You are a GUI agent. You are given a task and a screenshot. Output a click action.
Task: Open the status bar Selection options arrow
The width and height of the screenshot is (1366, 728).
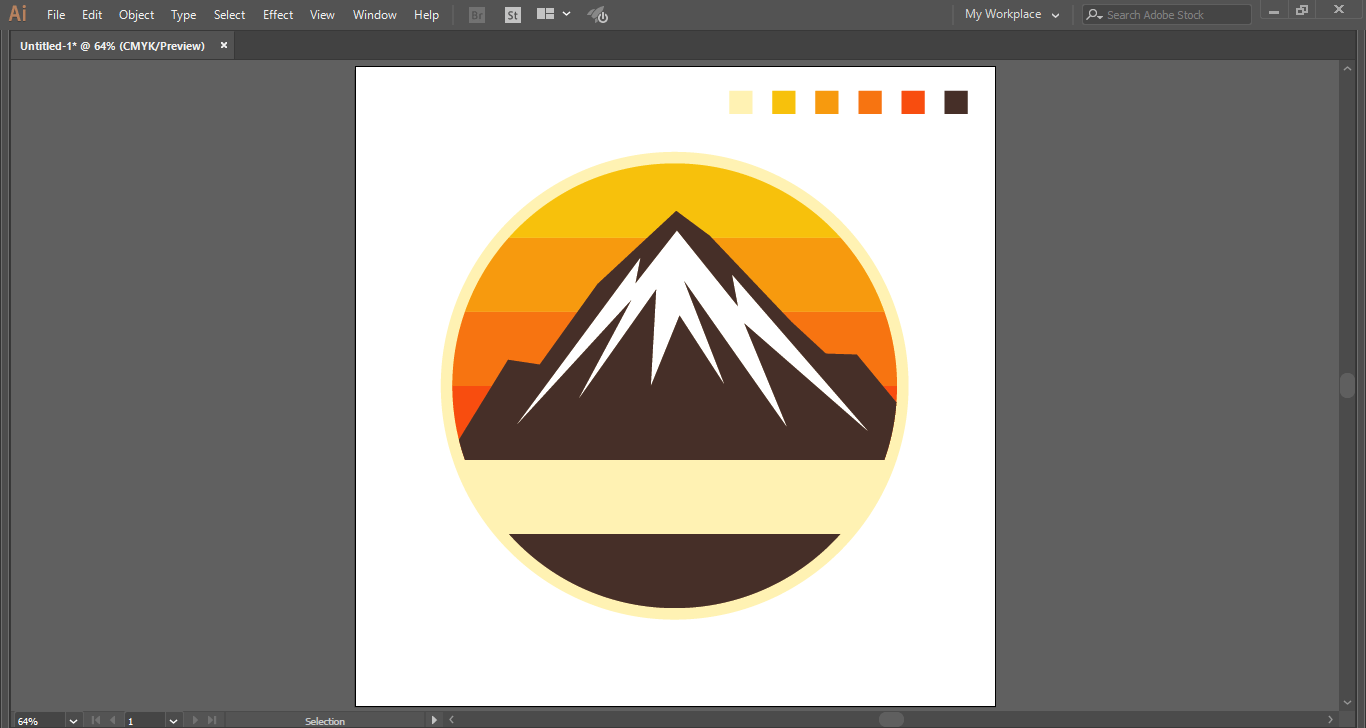433,720
